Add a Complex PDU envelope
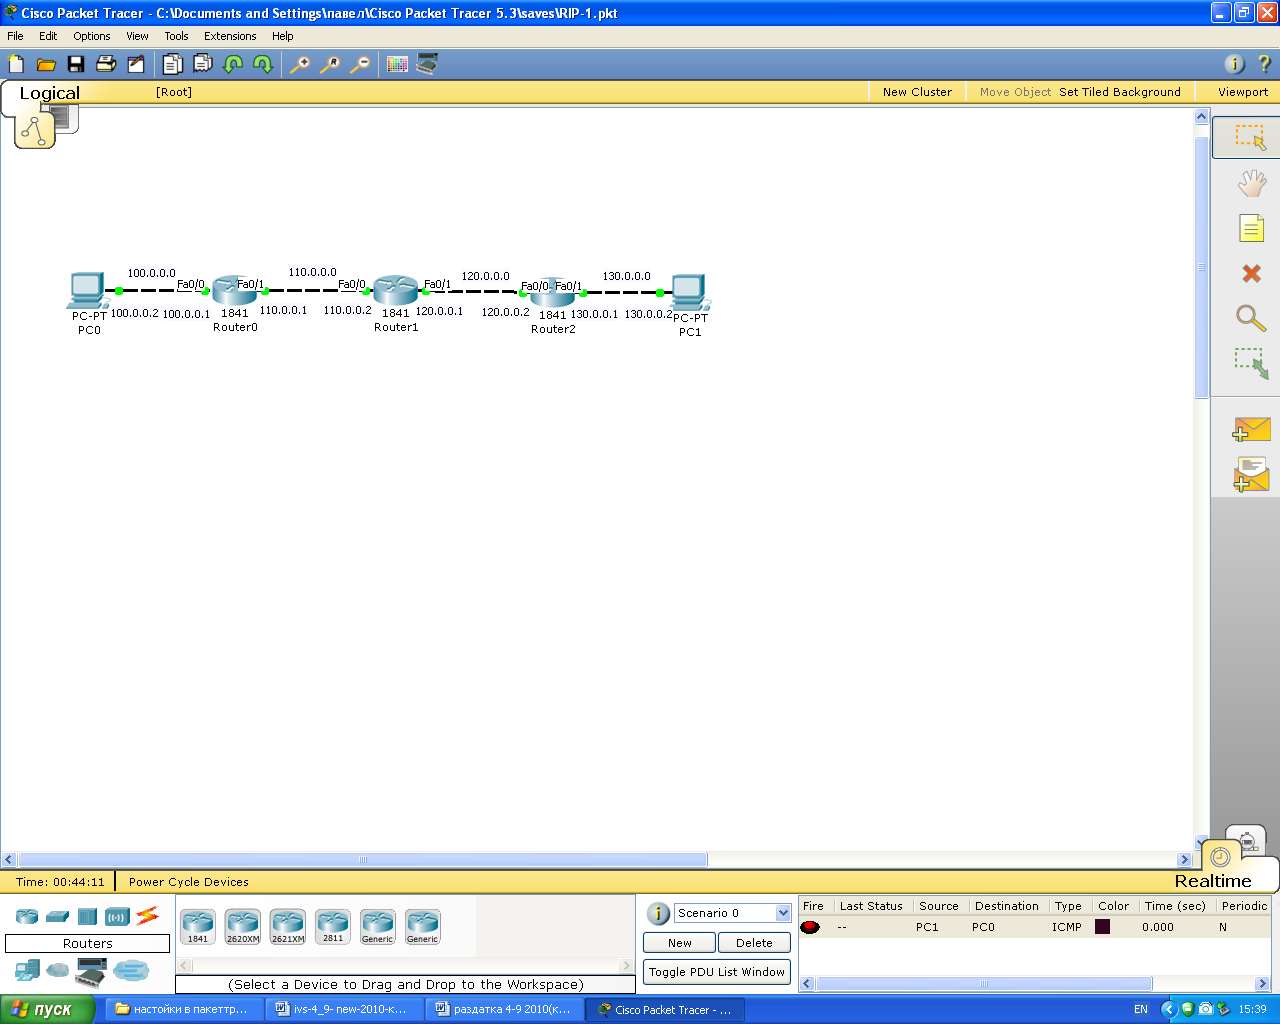The width and height of the screenshot is (1280, 1024). pyautogui.click(x=1251, y=474)
